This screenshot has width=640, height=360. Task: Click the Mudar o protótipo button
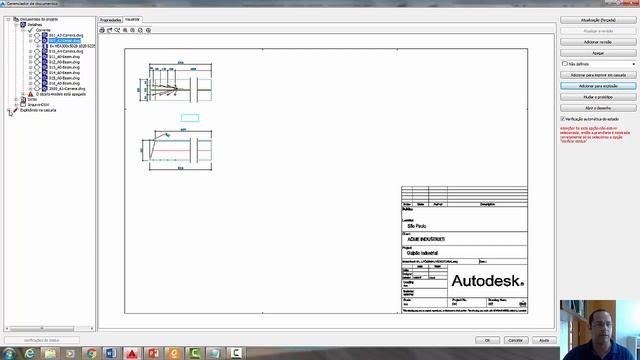coord(598,97)
